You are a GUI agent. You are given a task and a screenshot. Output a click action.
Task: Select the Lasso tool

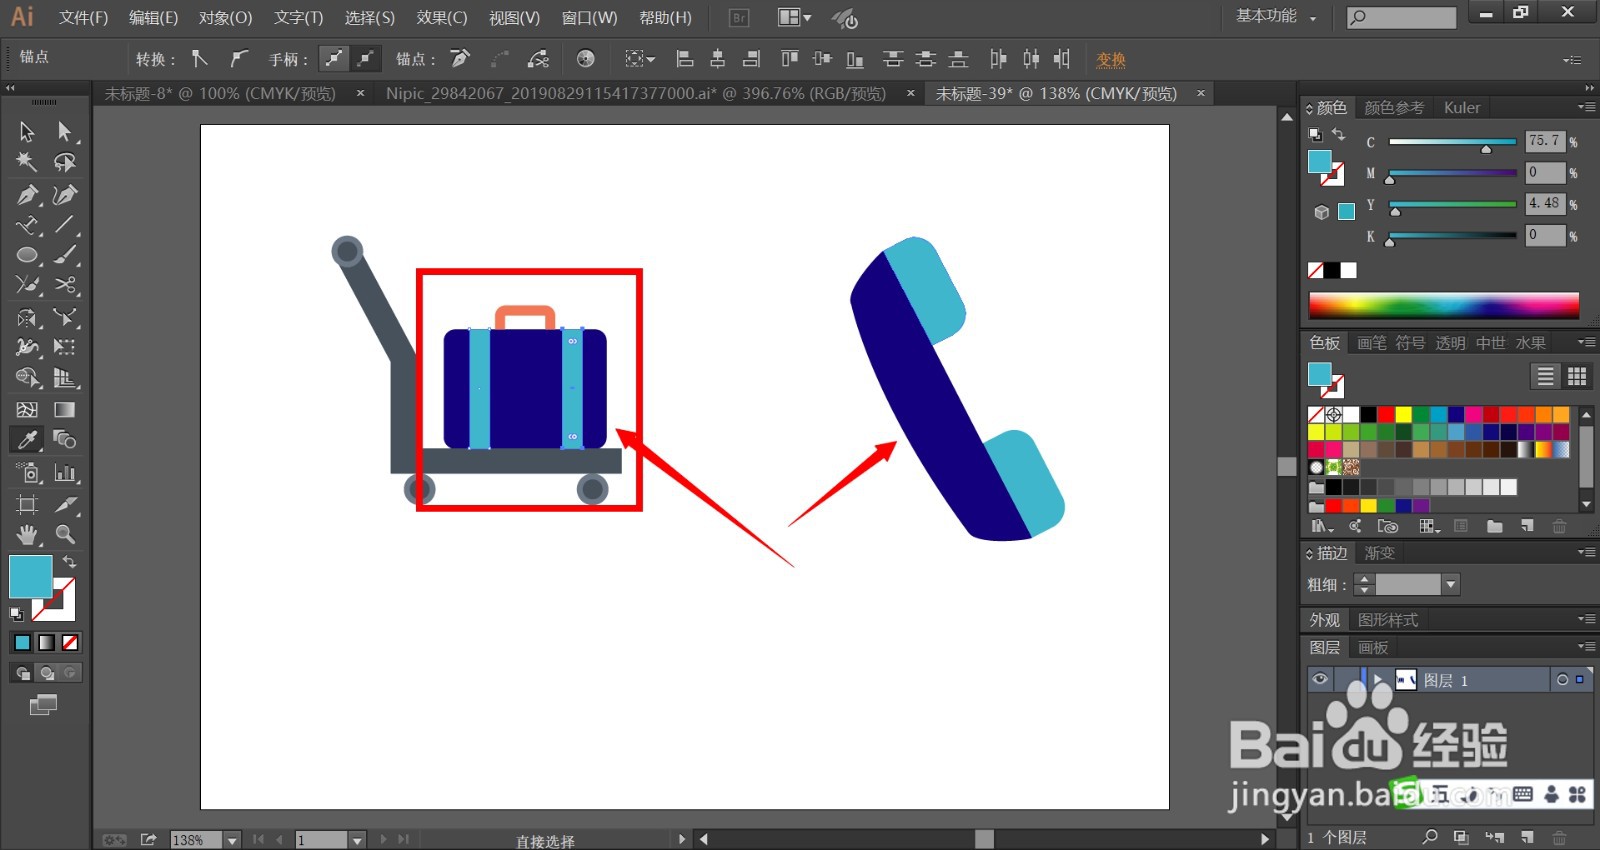pos(65,162)
